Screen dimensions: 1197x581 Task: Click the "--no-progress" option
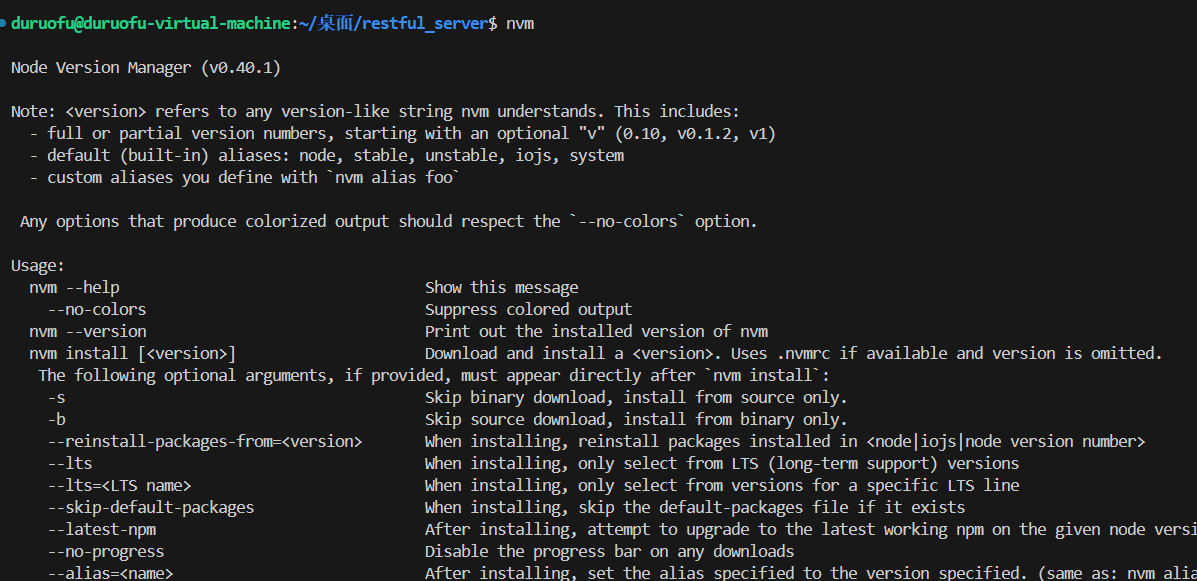pos(105,551)
